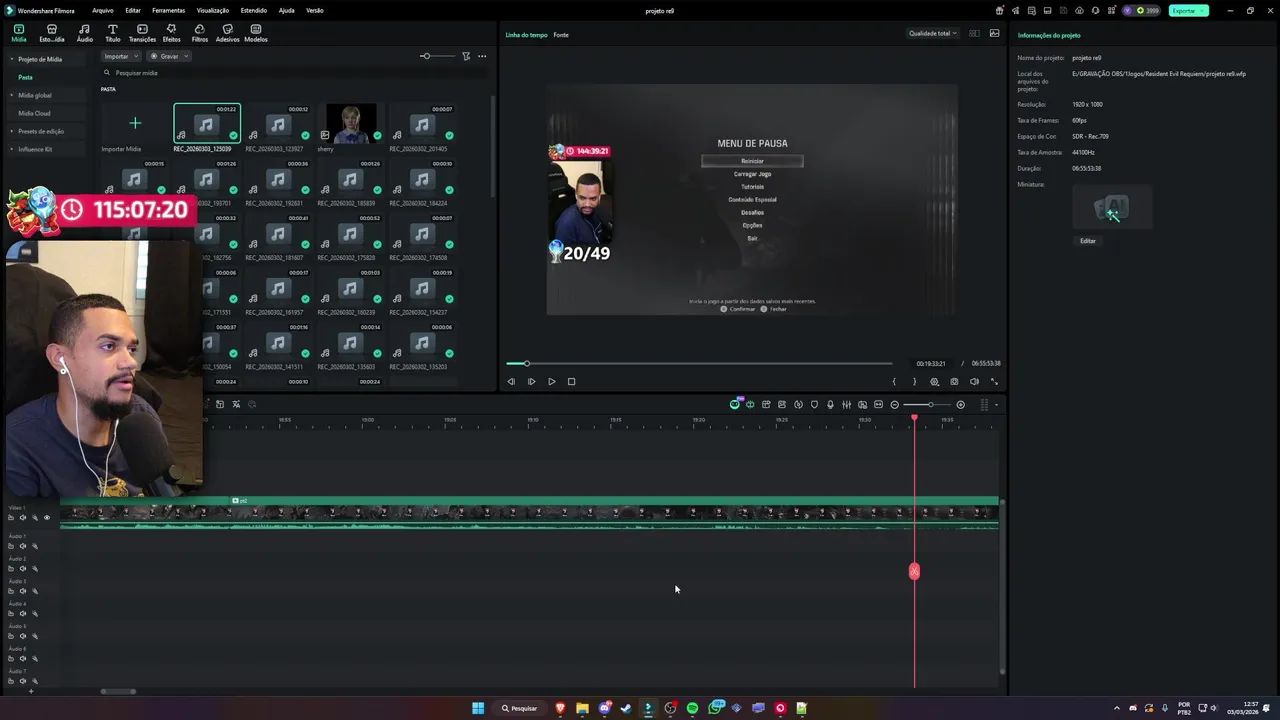Mute the Áudio 4 track
This screenshot has height=720, width=1280.
[23, 613]
